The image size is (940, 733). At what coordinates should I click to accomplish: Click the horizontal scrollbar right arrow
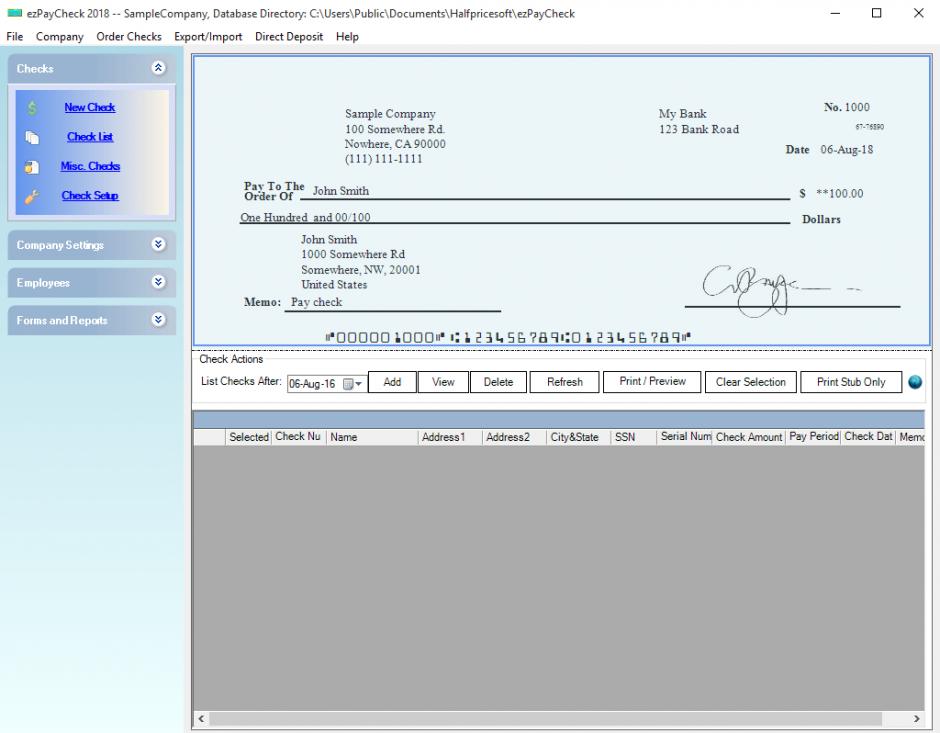(x=917, y=719)
